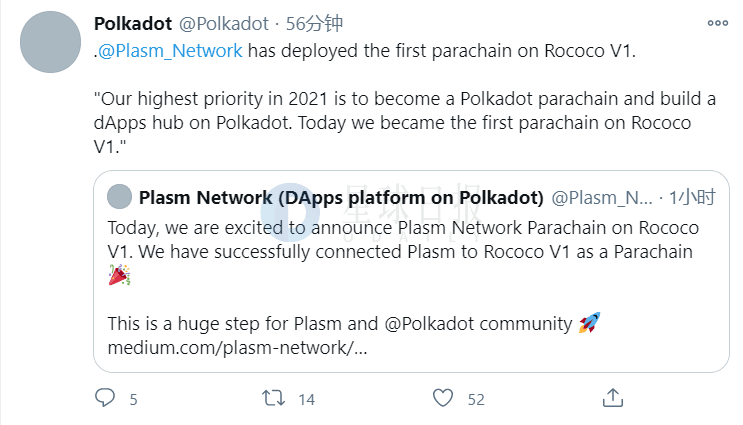This screenshot has width=743, height=425.
Task: Click the reply speech bubble icon
Action: pos(105,398)
